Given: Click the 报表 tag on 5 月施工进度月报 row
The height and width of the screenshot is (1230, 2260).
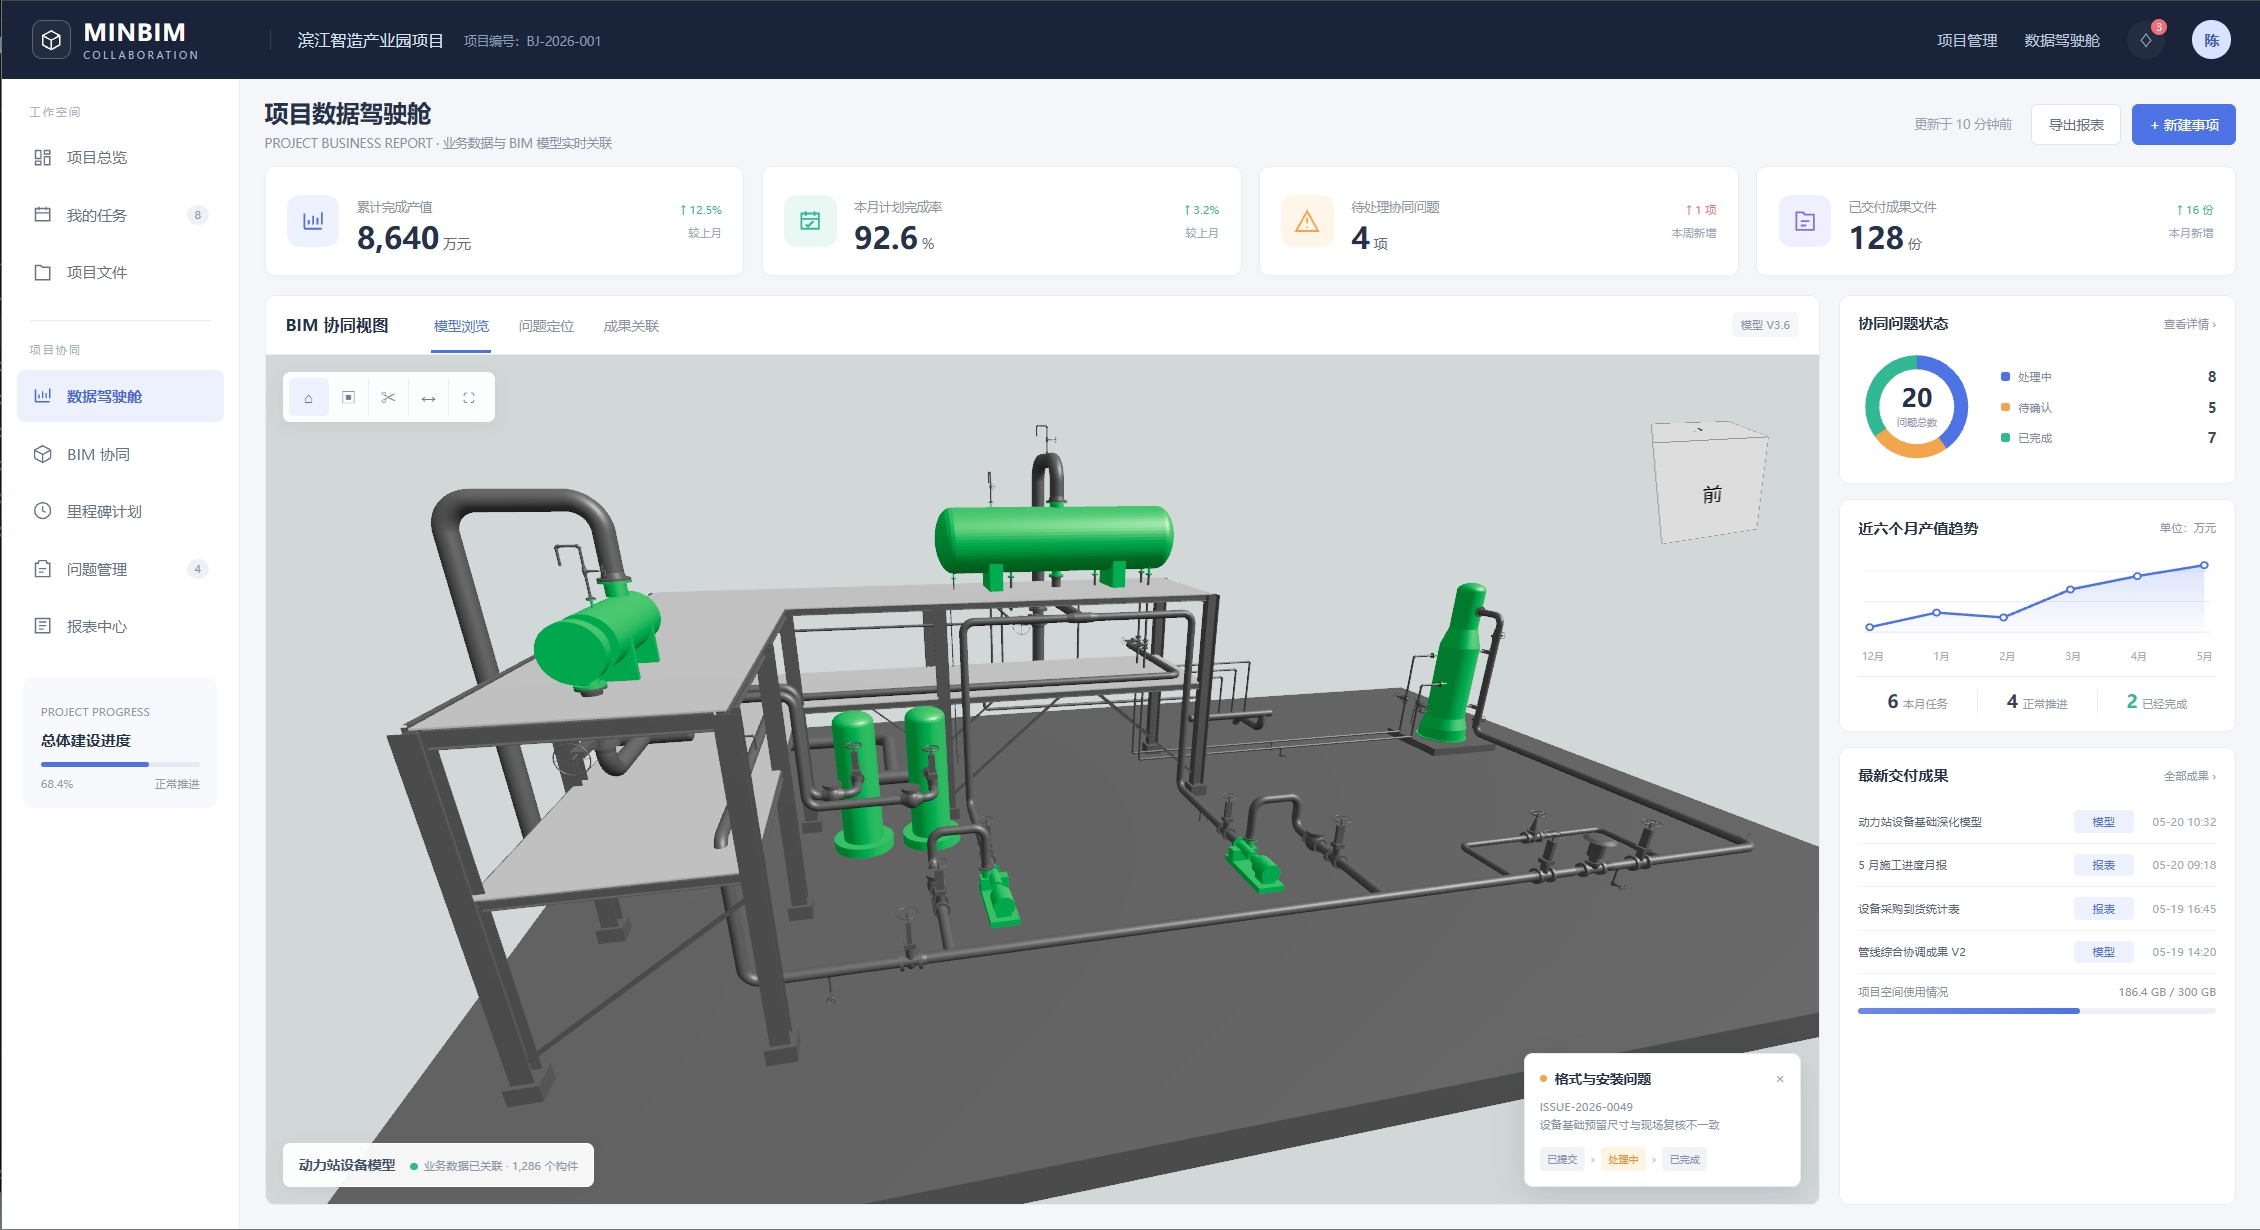Looking at the screenshot, I should [2103, 865].
